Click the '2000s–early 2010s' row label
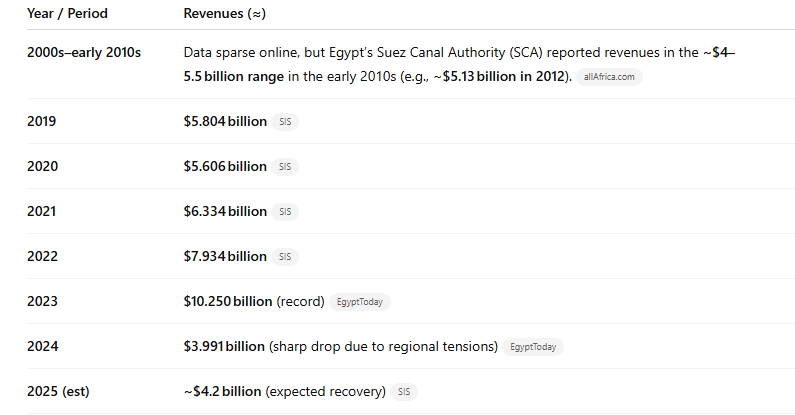The width and height of the screenshot is (795, 415). [x=84, y=53]
